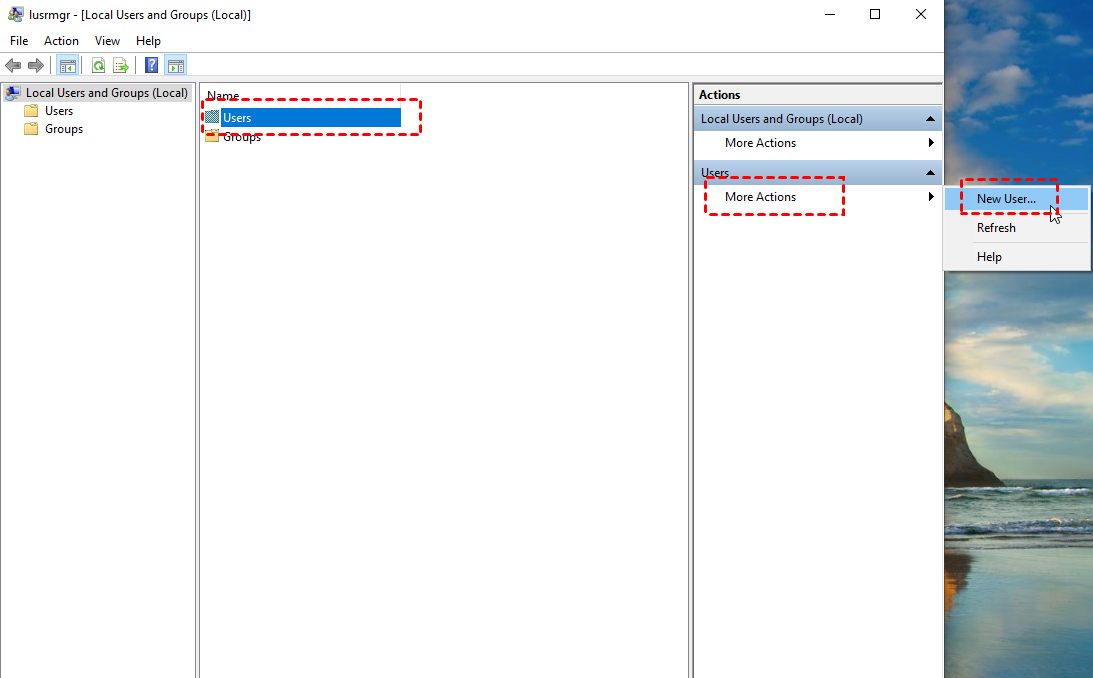Screen dimensions: 1093x678
Task: Select Users in the left console tree
Action: pos(59,111)
